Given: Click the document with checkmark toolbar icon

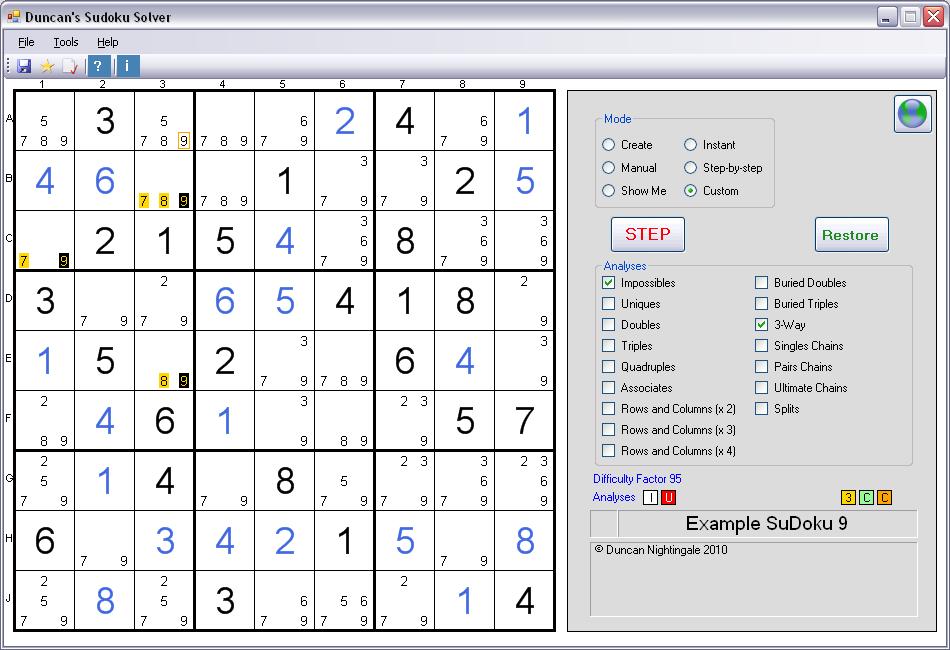Looking at the screenshot, I should tap(70, 66).
